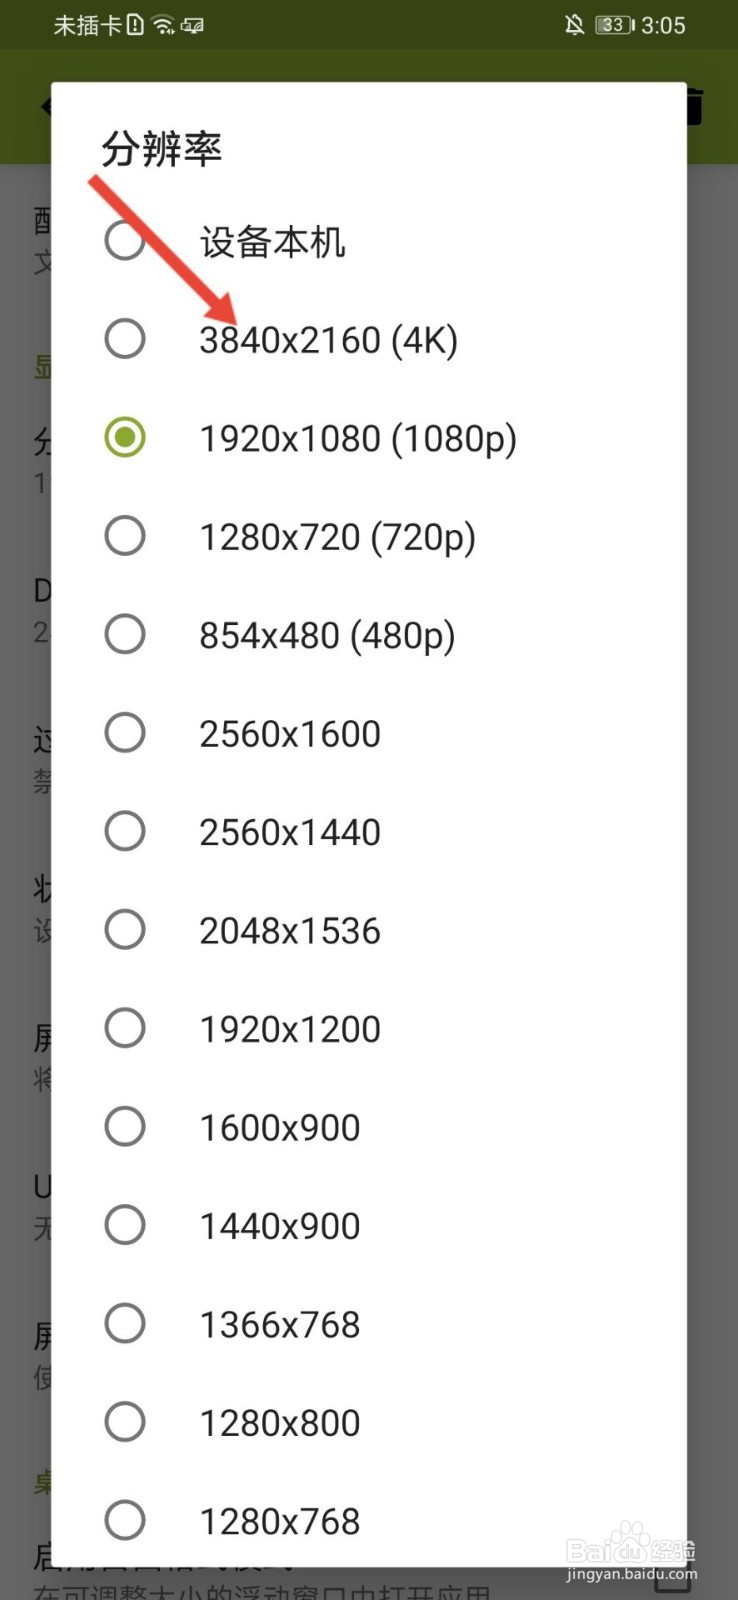Pick the 1280x720 (720p) option
This screenshot has width=738, height=1600.
368,536
